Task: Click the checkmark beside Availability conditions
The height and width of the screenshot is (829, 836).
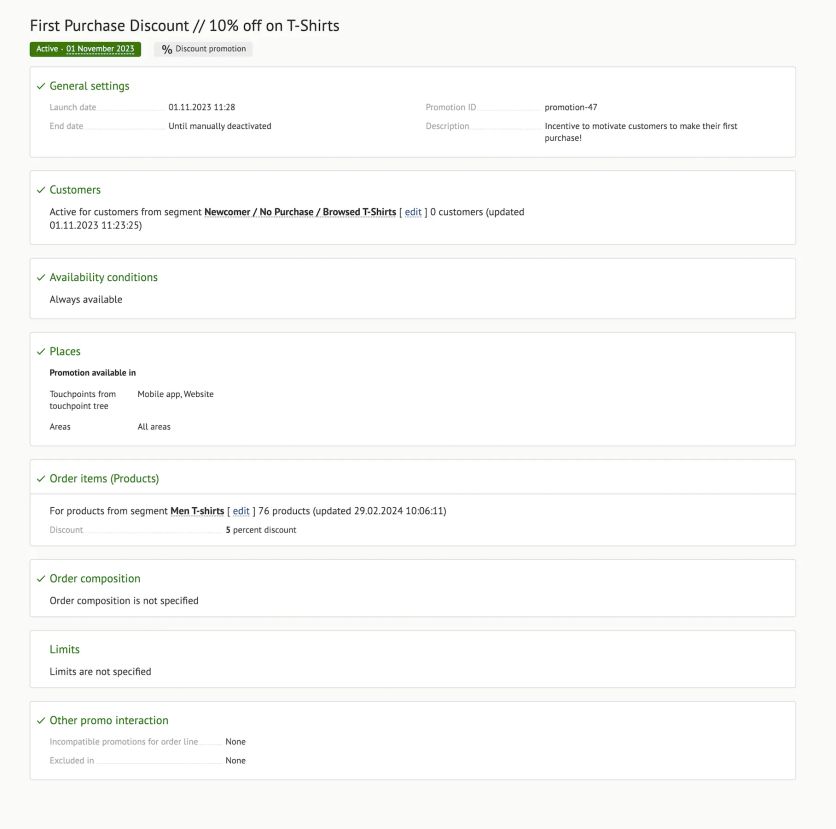Action: tap(40, 278)
